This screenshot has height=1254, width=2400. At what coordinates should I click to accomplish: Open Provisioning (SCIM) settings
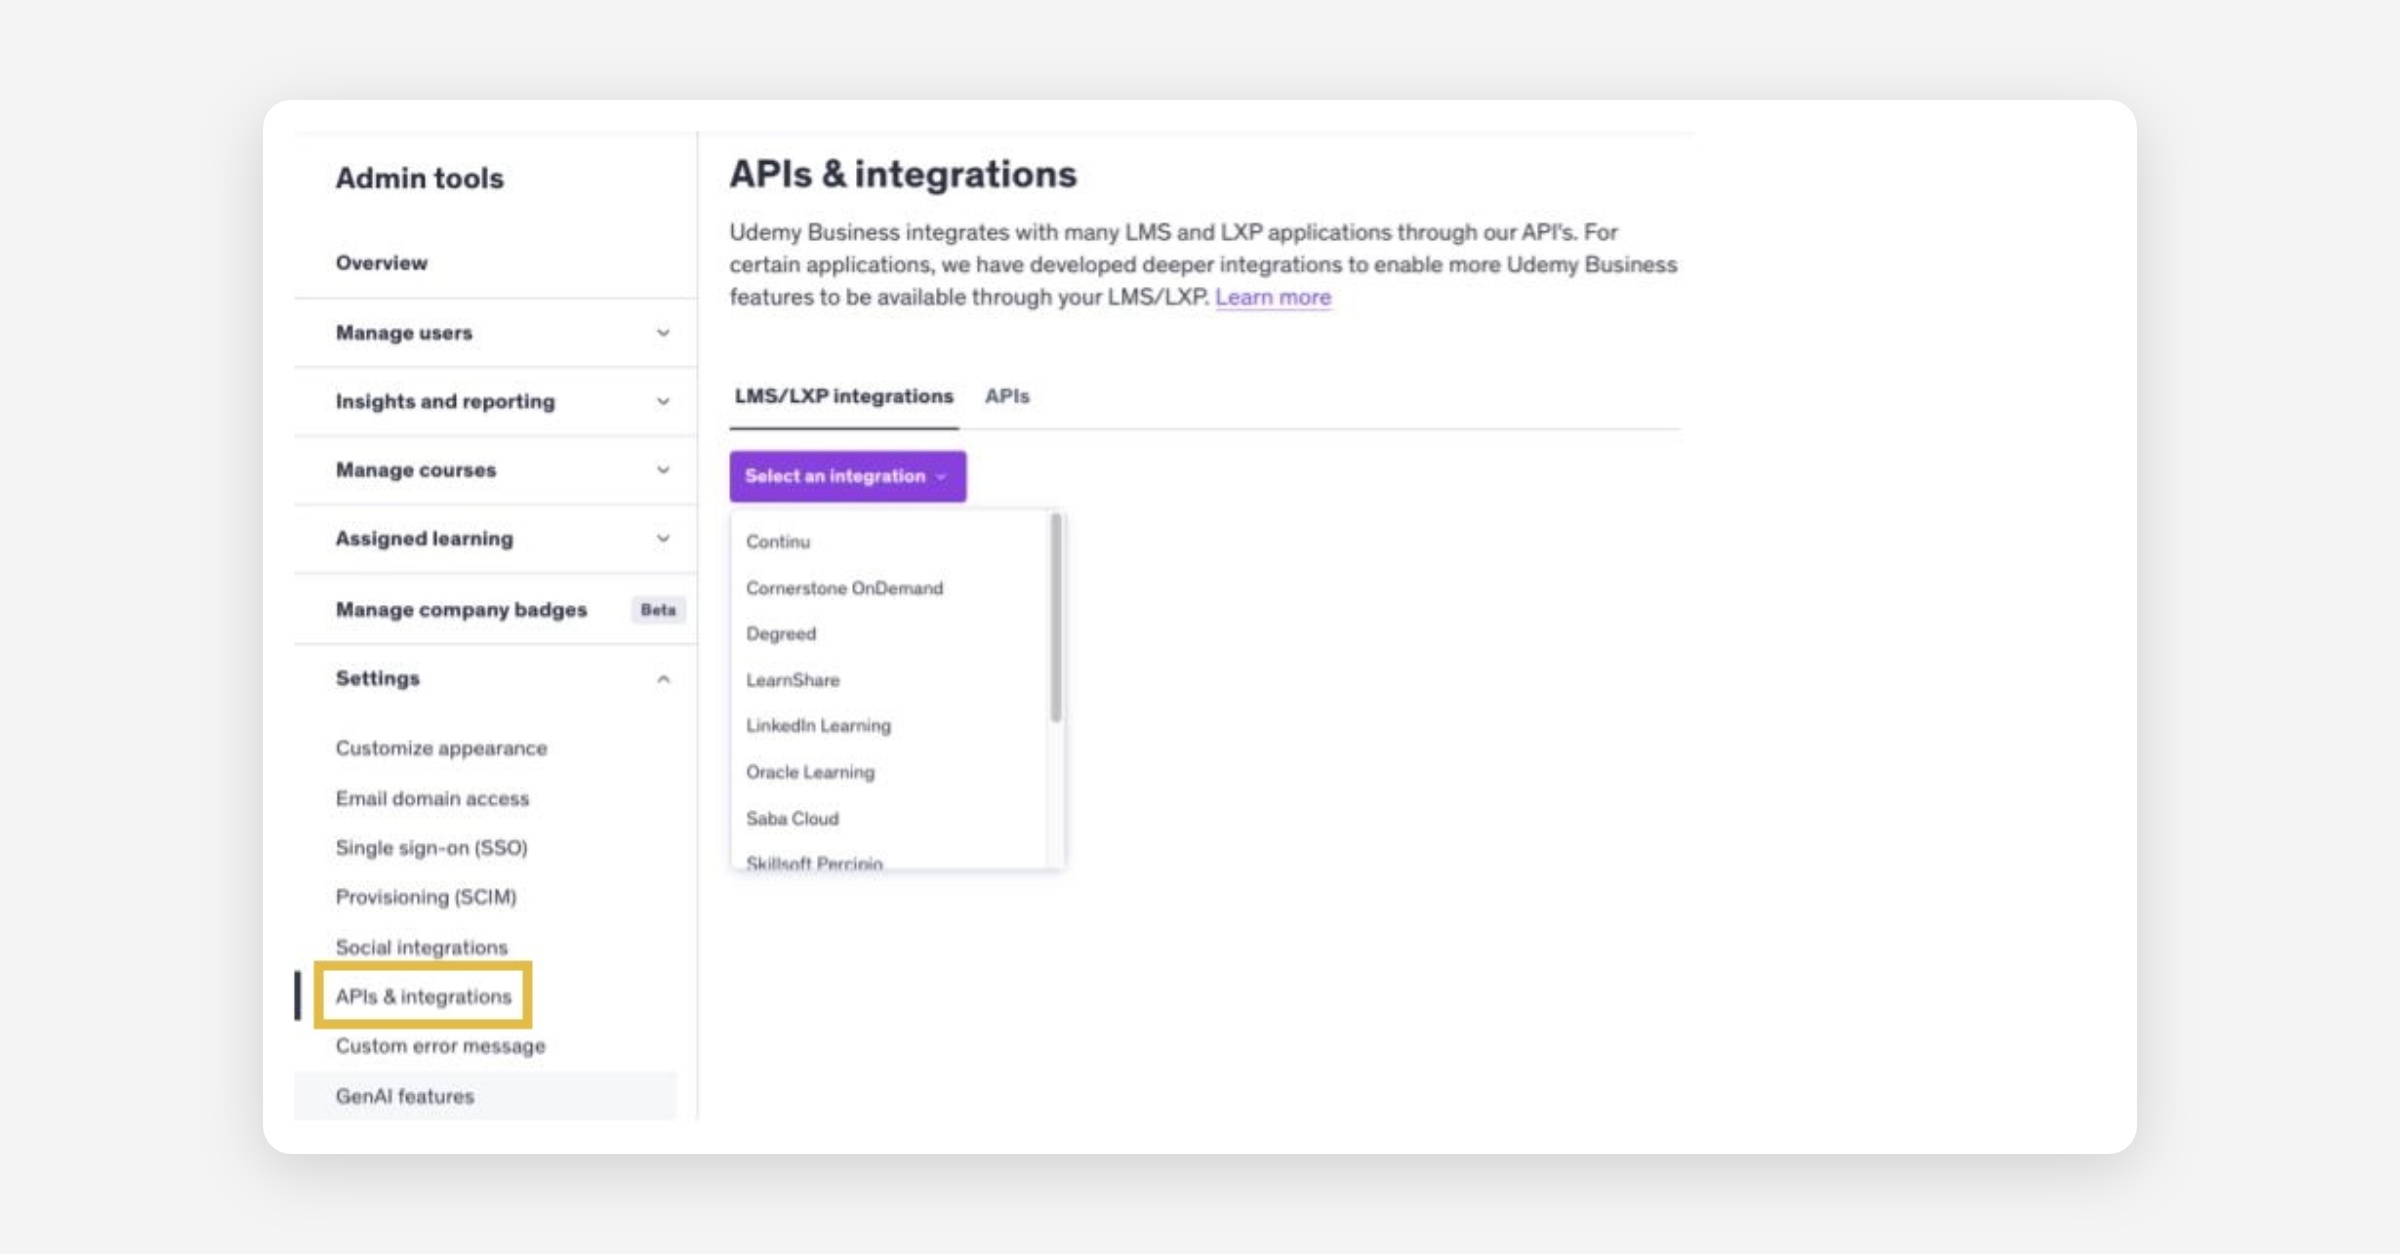click(426, 897)
